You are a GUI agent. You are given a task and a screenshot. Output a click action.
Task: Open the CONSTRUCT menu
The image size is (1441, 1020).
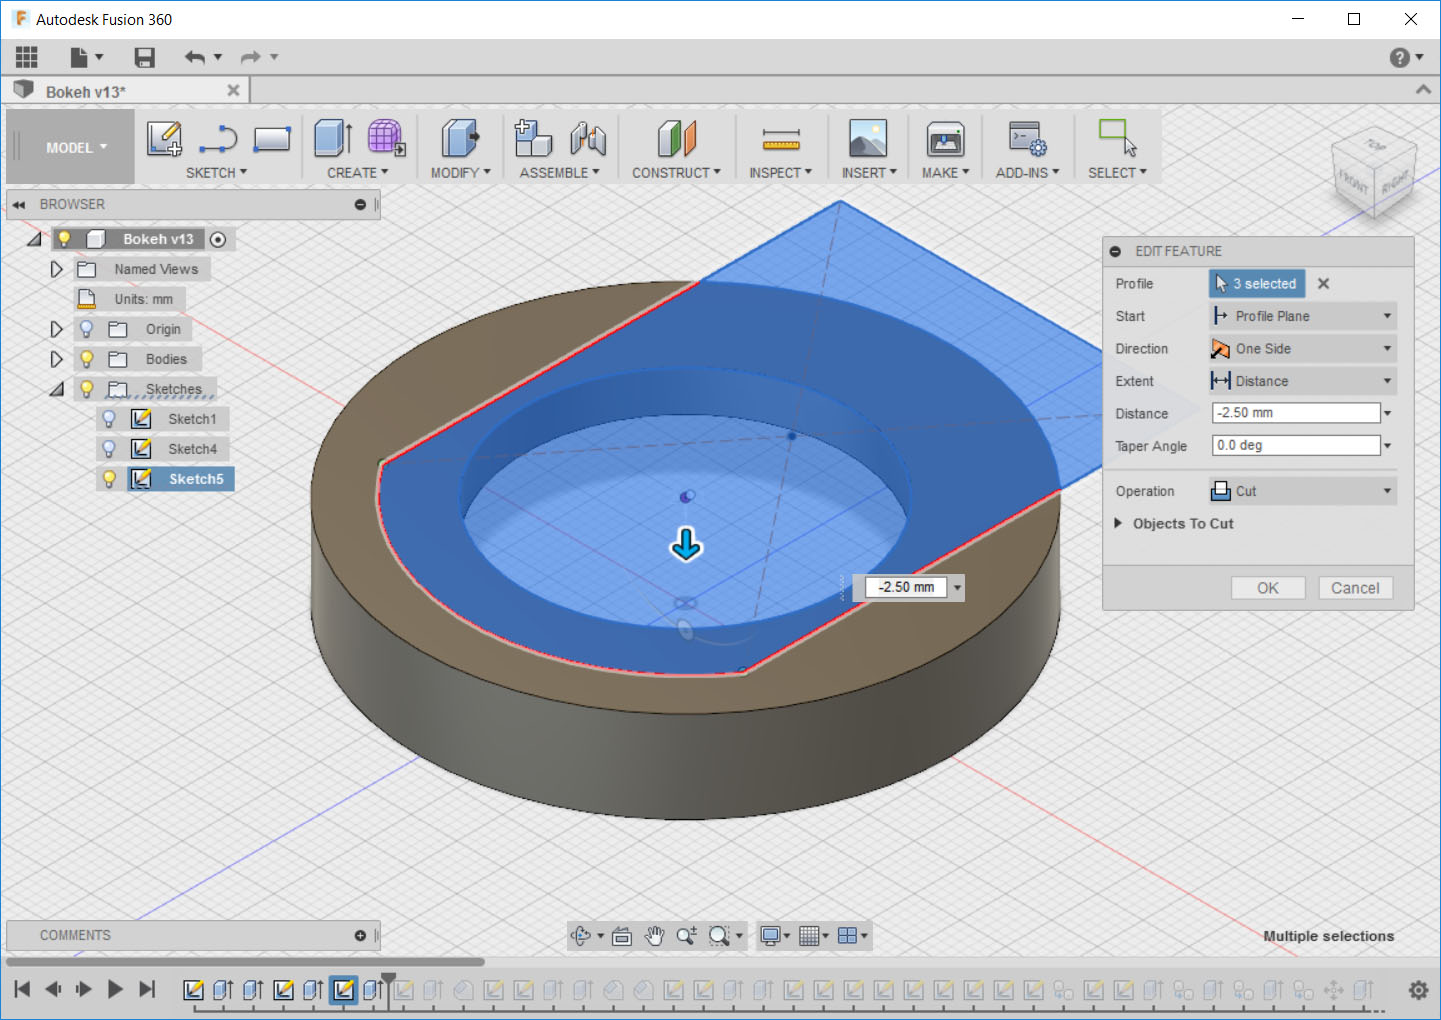pos(676,173)
